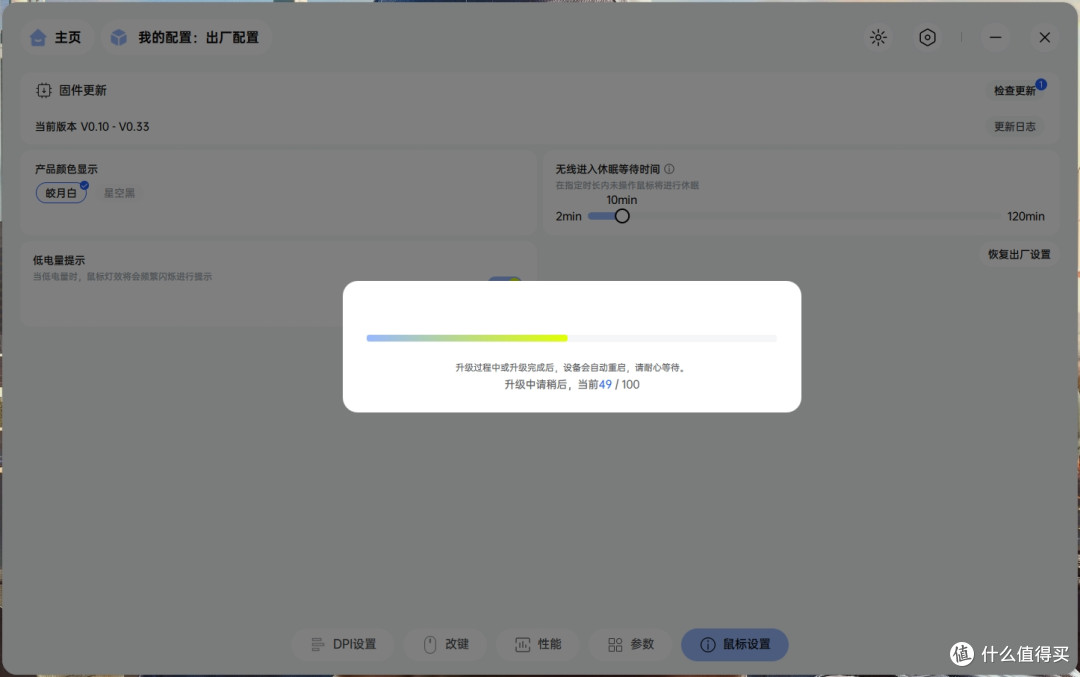Switch to DPI设置 tab
Image resolution: width=1080 pixels, height=677 pixels.
coord(343,644)
